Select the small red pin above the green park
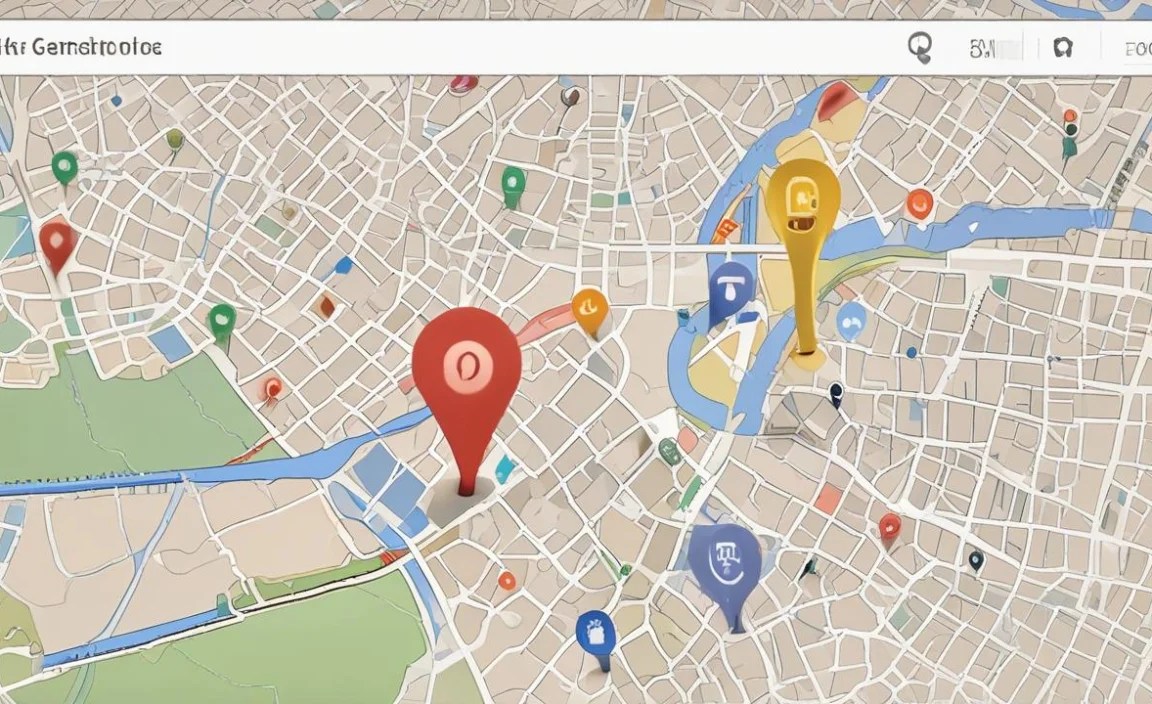Image resolution: width=1152 pixels, height=704 pixels. coord(272,389)
